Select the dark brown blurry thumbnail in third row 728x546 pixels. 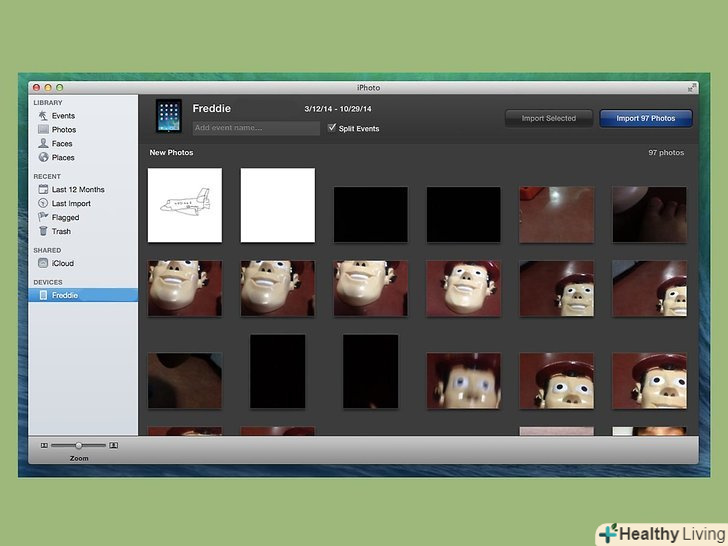(185, 381)
